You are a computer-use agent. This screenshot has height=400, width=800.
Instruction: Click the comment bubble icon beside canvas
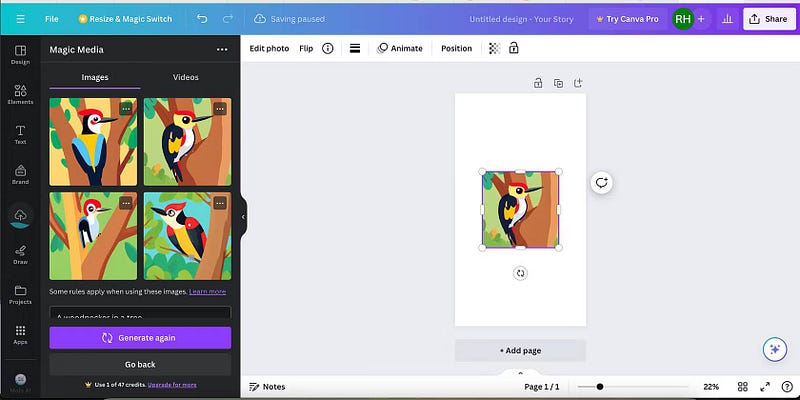[x=602, y=183]
